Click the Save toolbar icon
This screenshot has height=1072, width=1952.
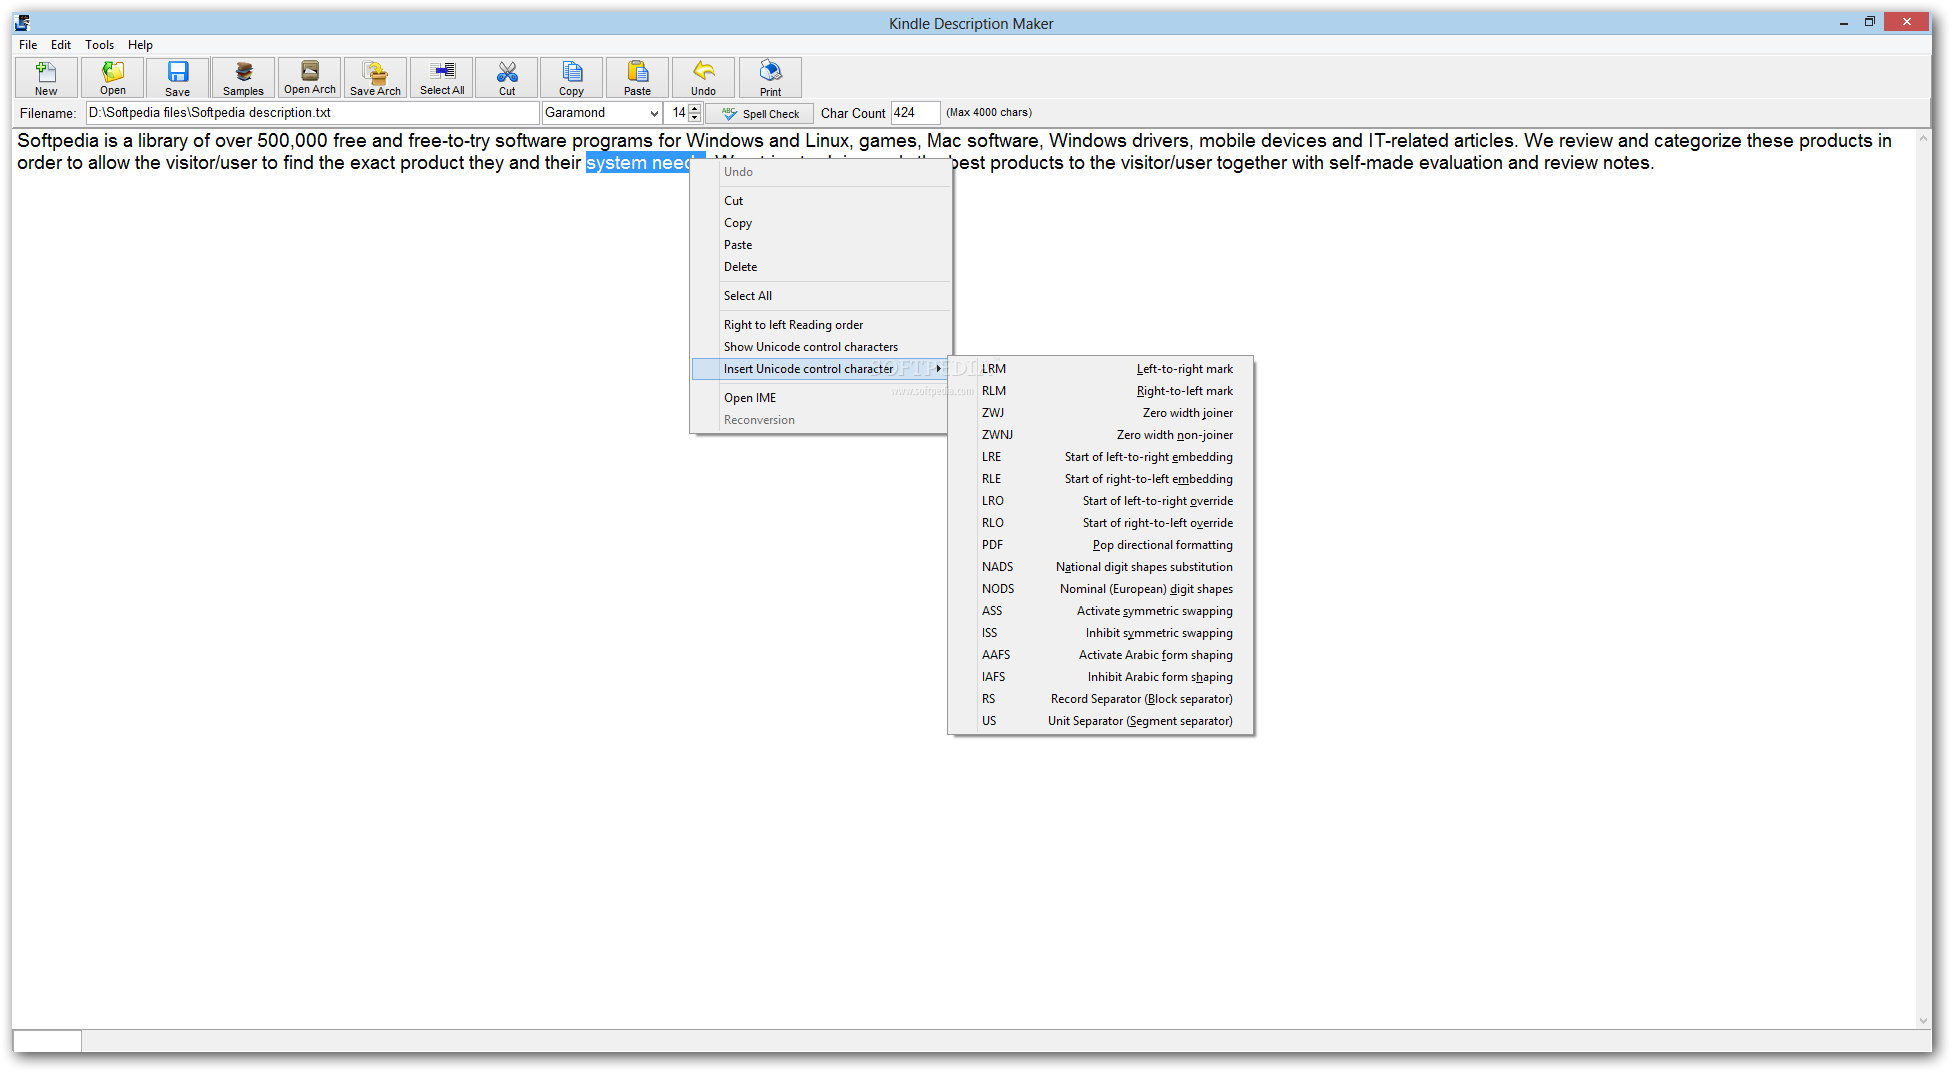(177, 77)
